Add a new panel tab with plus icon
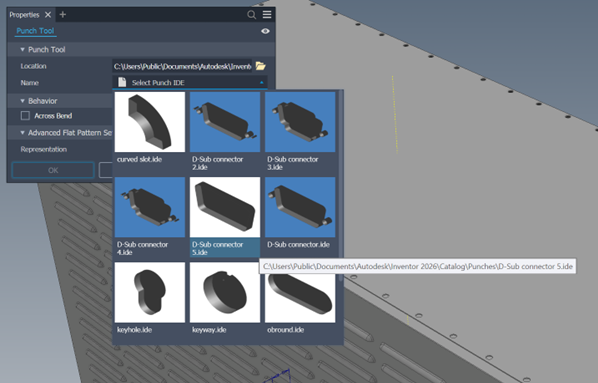The height and width of the screenshot is (383, 598). coord(63,14)
